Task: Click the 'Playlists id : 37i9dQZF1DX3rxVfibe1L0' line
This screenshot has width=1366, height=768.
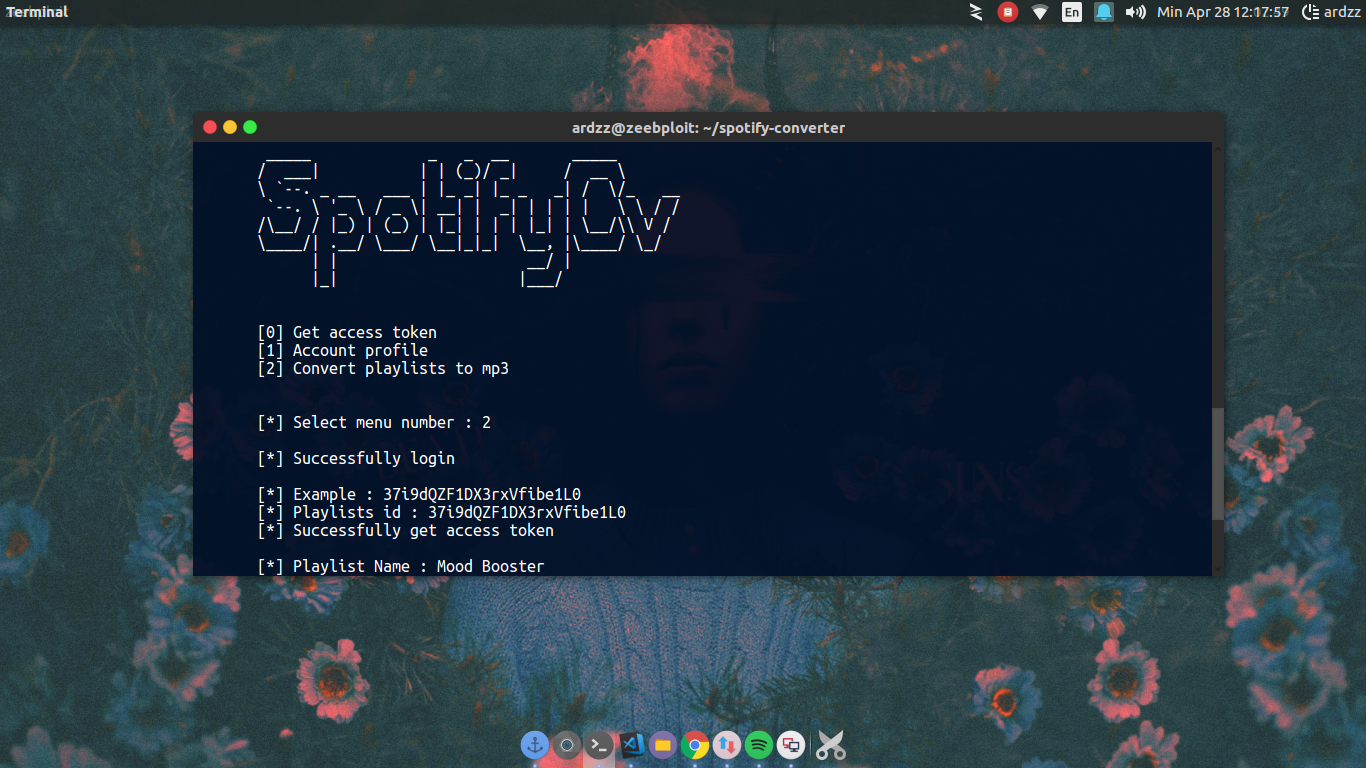Action: pos(442,512)
